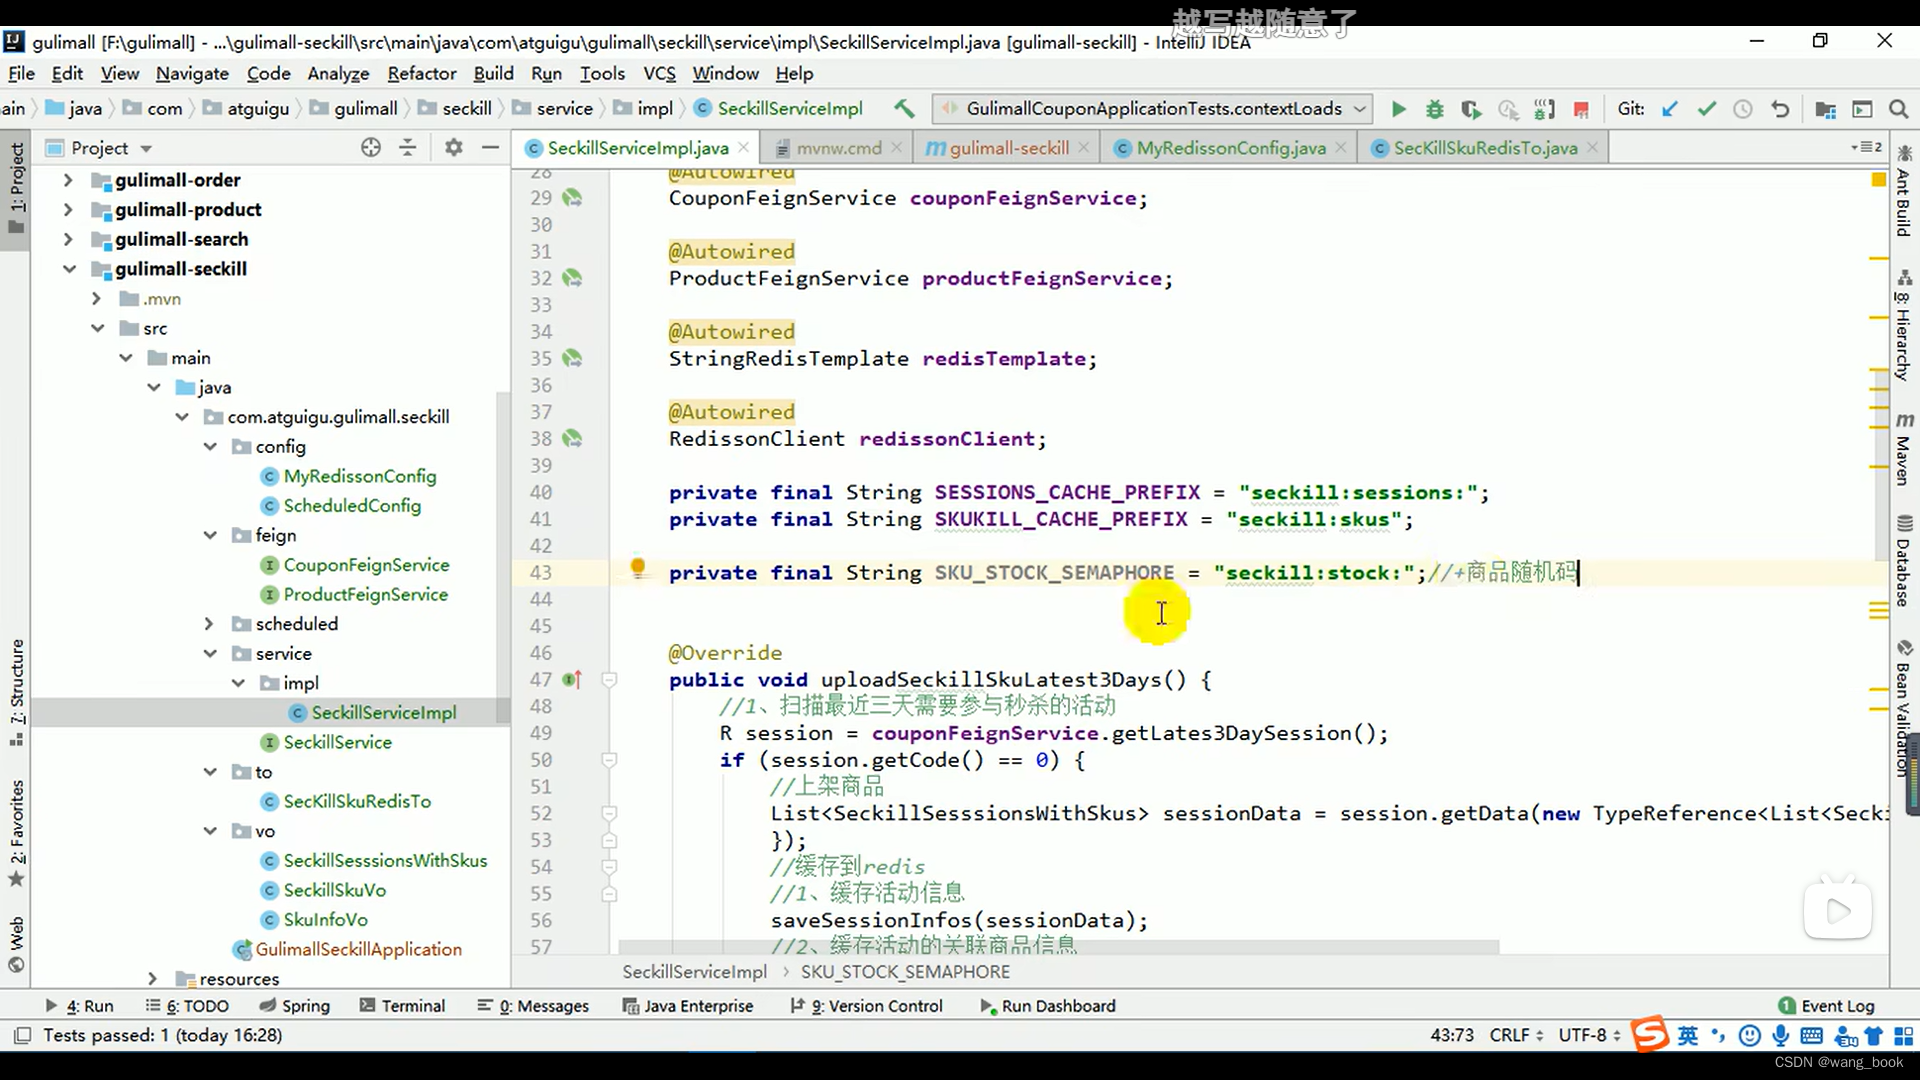
Task: Open Project panel settings gear
Action: [453, 147]
